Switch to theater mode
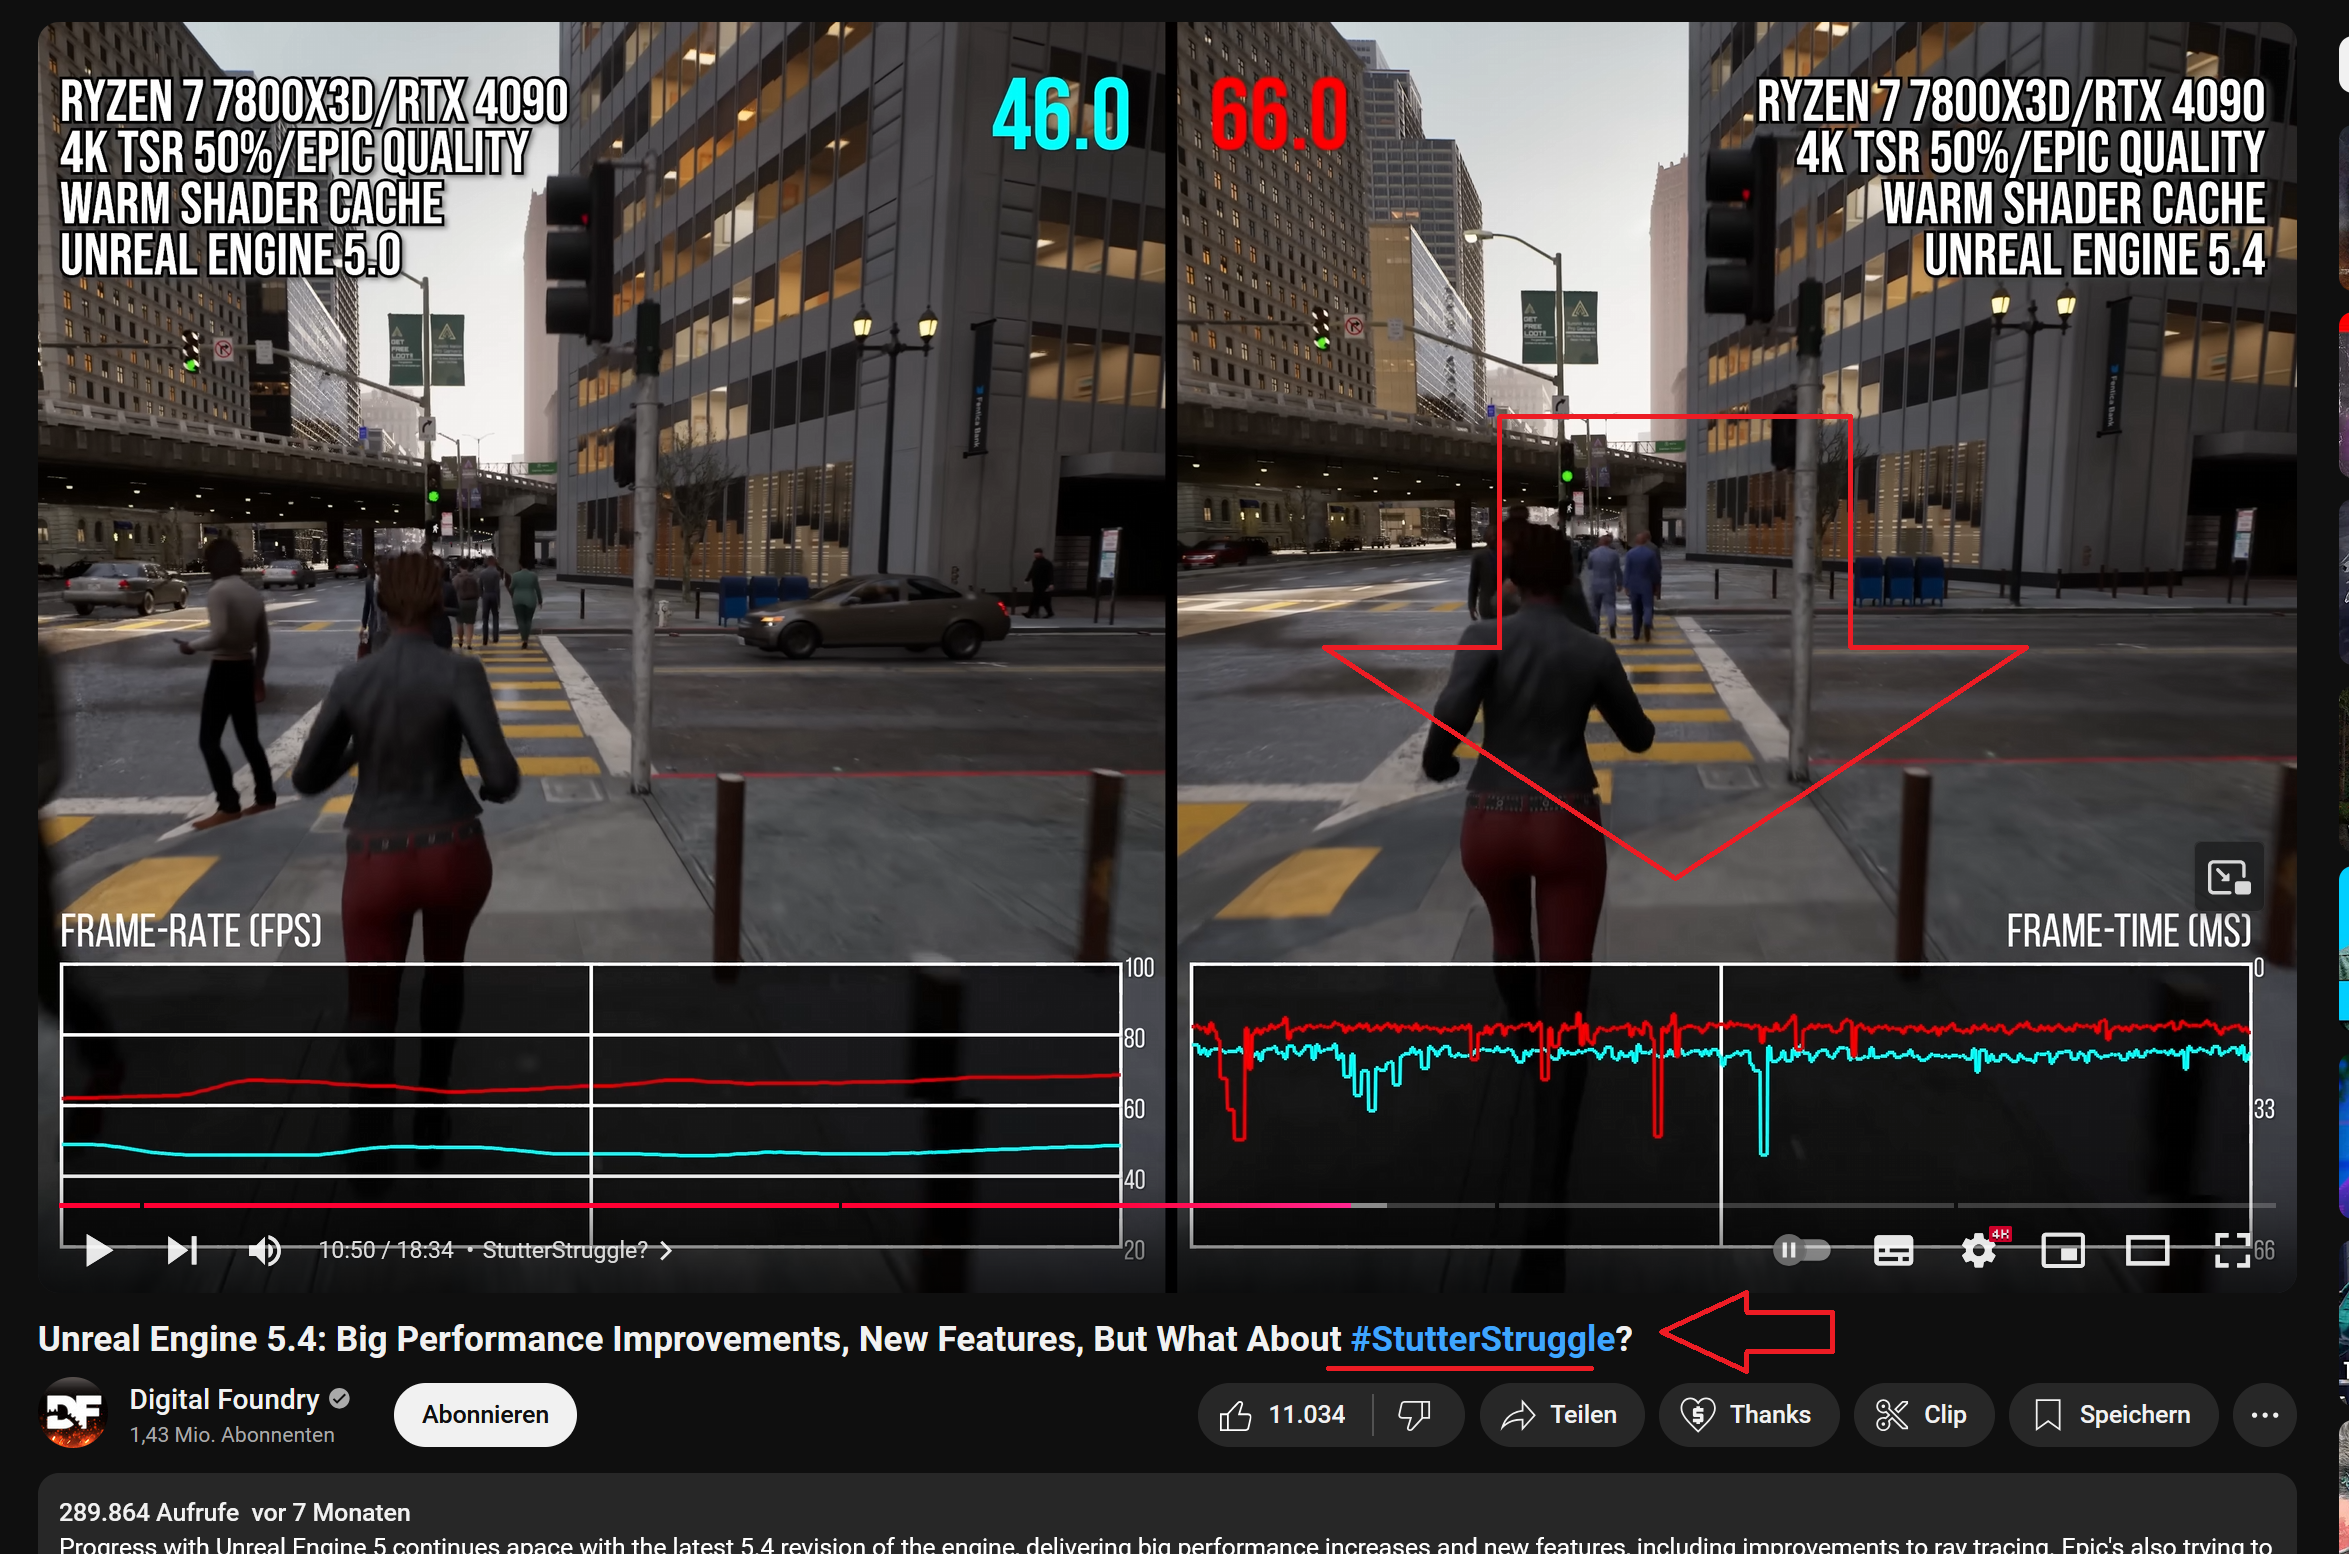Viewport: 2349px width, 1554px height. click(x=2148, y=1249)
